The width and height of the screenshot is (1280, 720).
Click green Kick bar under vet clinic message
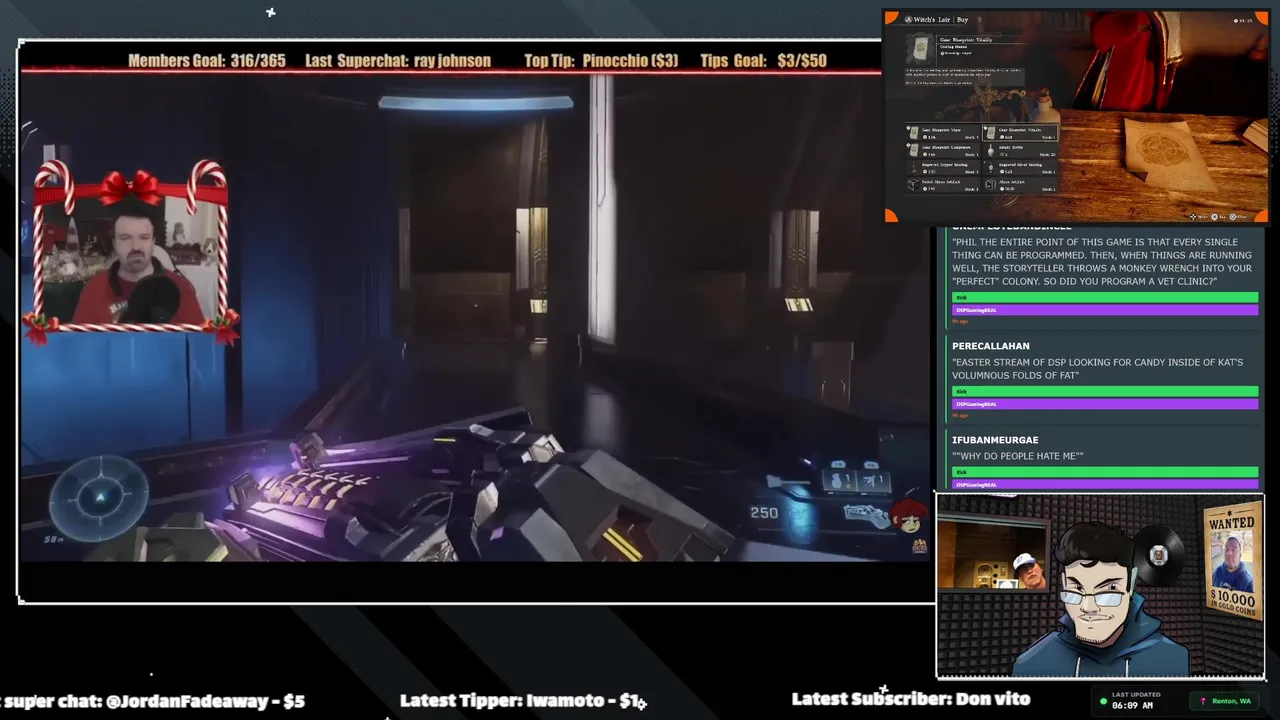pos(1105,297)
